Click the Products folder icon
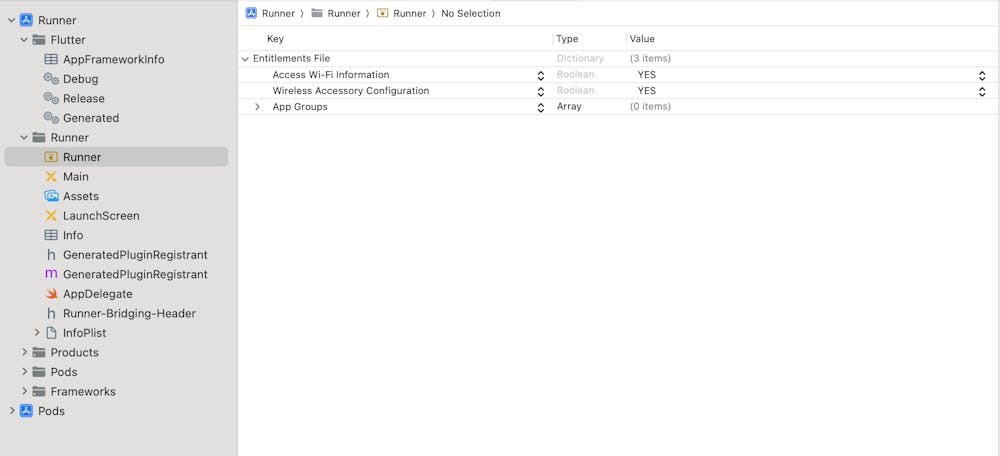1000x456 pixels. tap(39, 352)
